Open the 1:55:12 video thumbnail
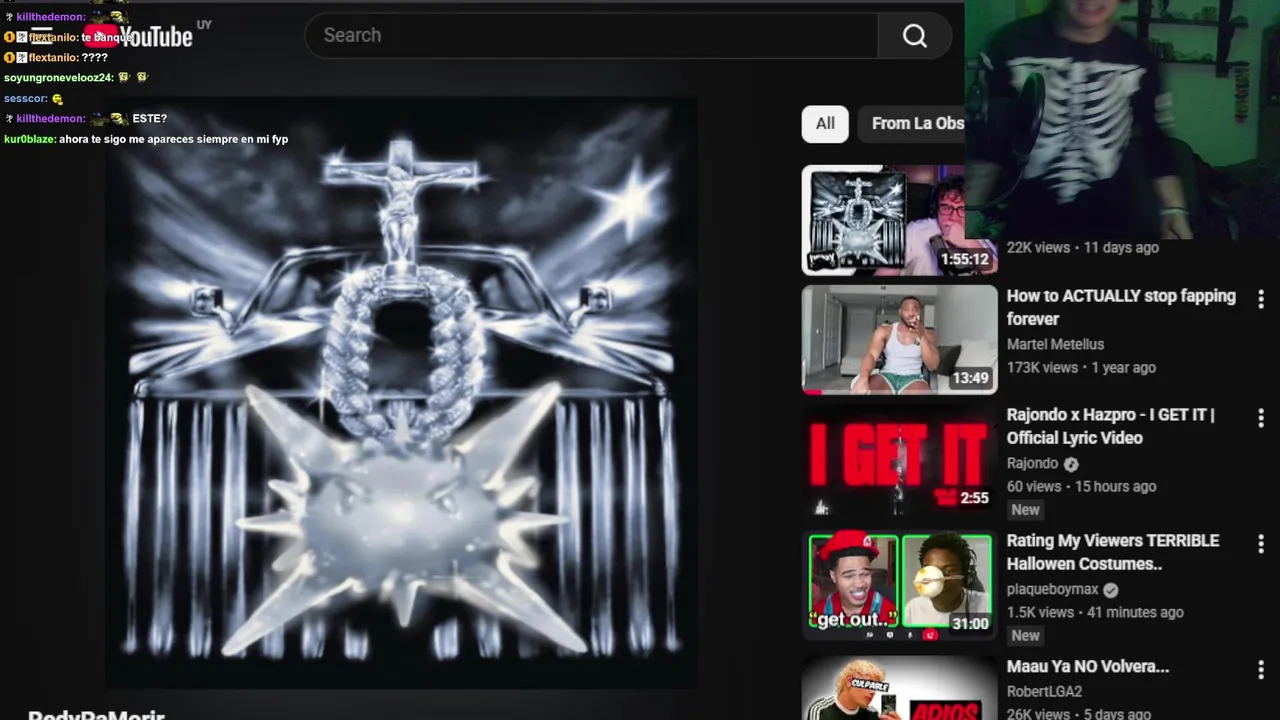Screen dimensions: 1280x720 (x=899, y=220)
